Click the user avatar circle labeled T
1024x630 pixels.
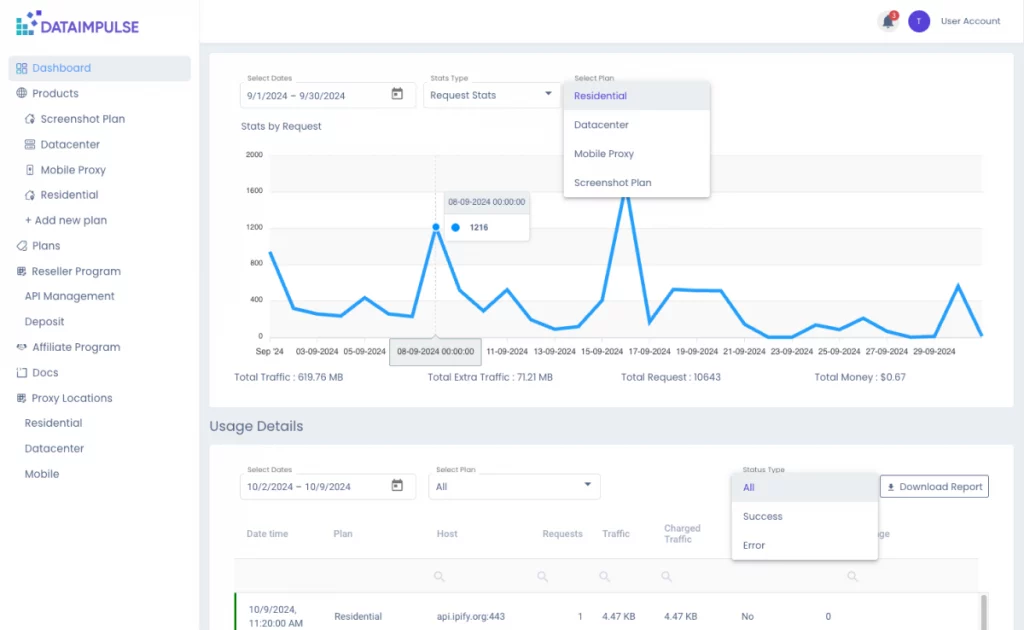coord(918,20)
